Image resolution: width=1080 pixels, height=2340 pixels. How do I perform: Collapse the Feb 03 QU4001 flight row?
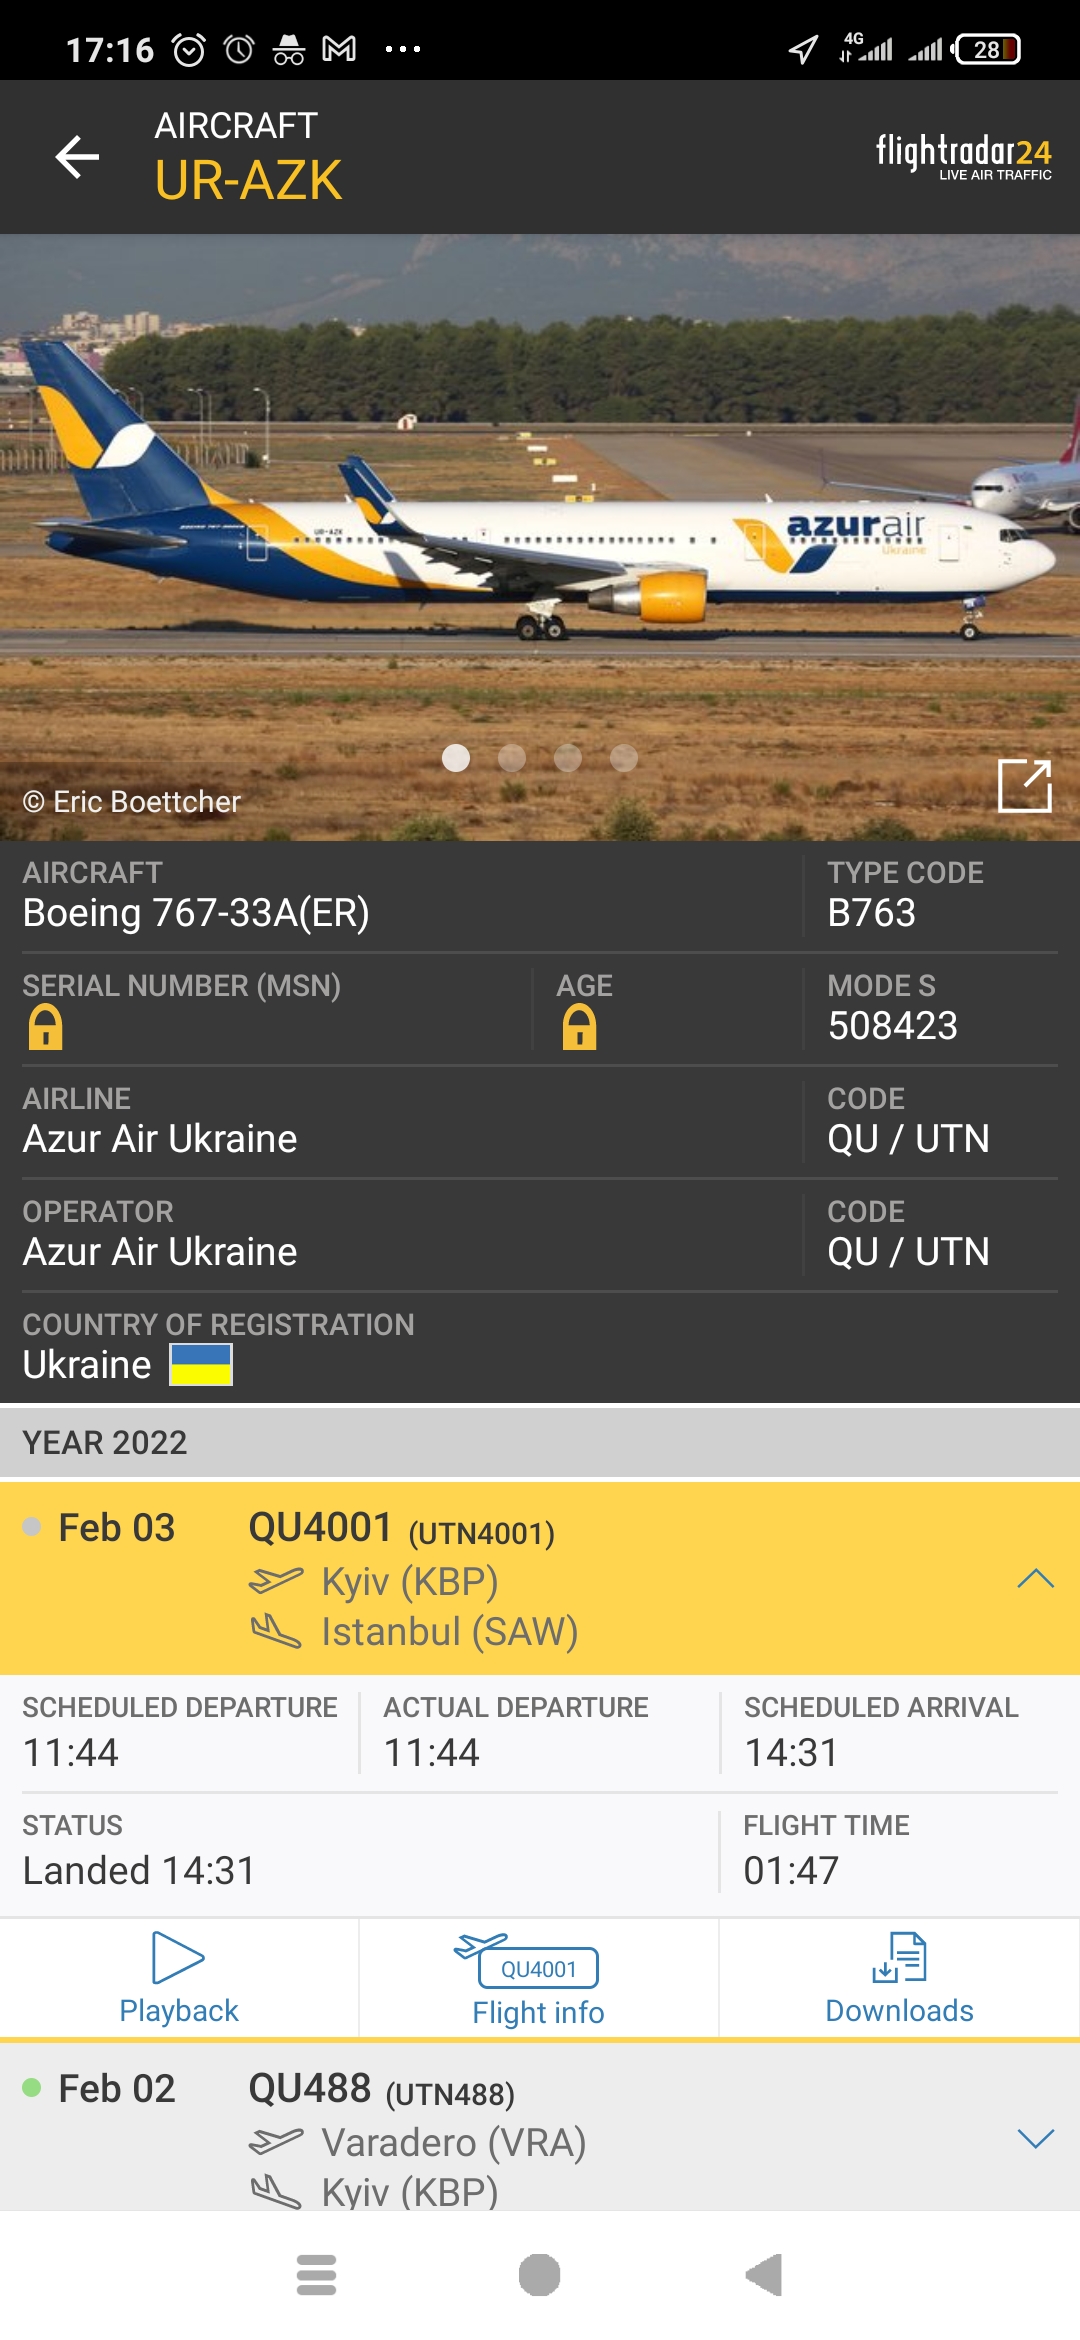(1035, 1579)
